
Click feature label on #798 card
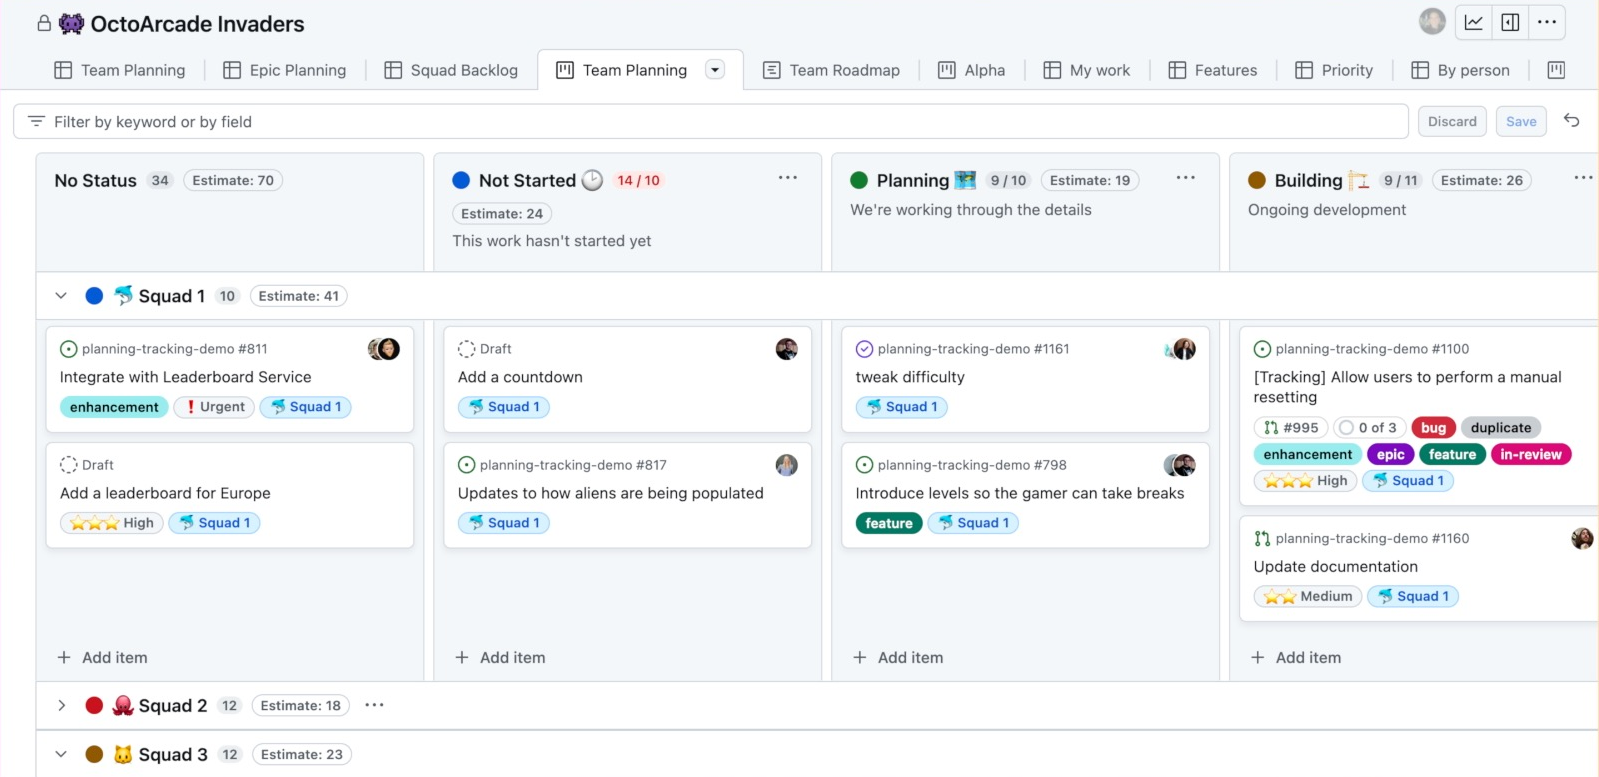889,523
